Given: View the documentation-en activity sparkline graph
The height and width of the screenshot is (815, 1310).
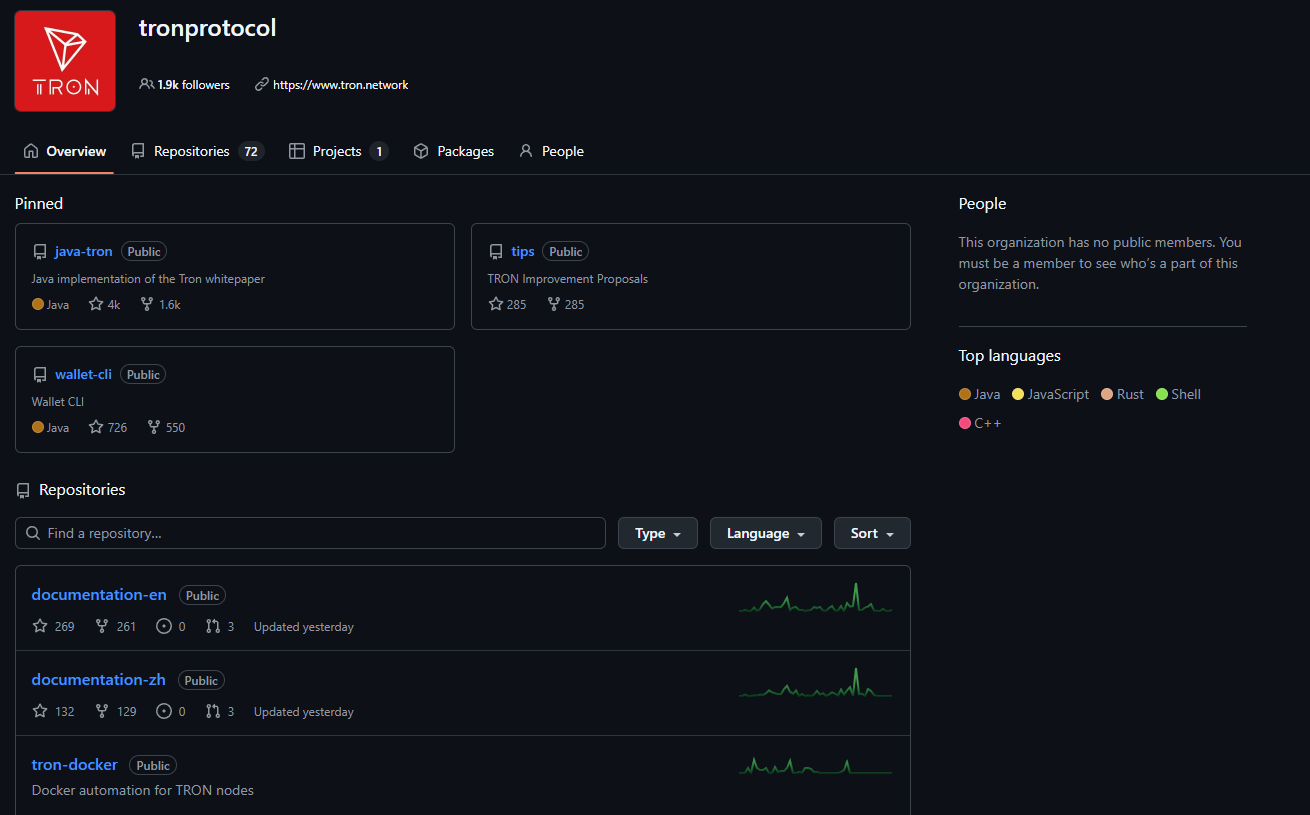Looking at the screenshot, I should (x=815, y=598).
